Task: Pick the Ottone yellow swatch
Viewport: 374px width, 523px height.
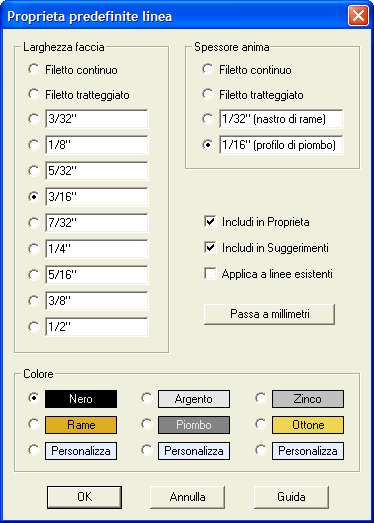Action: coord(308,425)
